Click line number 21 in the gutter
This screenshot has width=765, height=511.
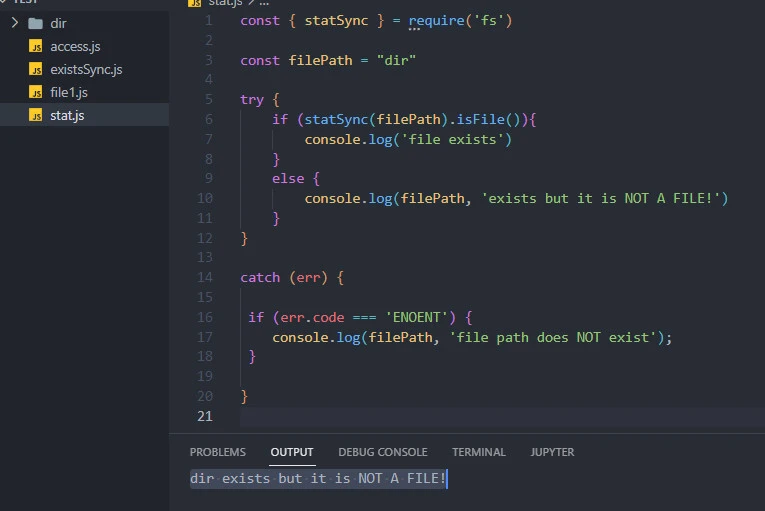[205, 415]
